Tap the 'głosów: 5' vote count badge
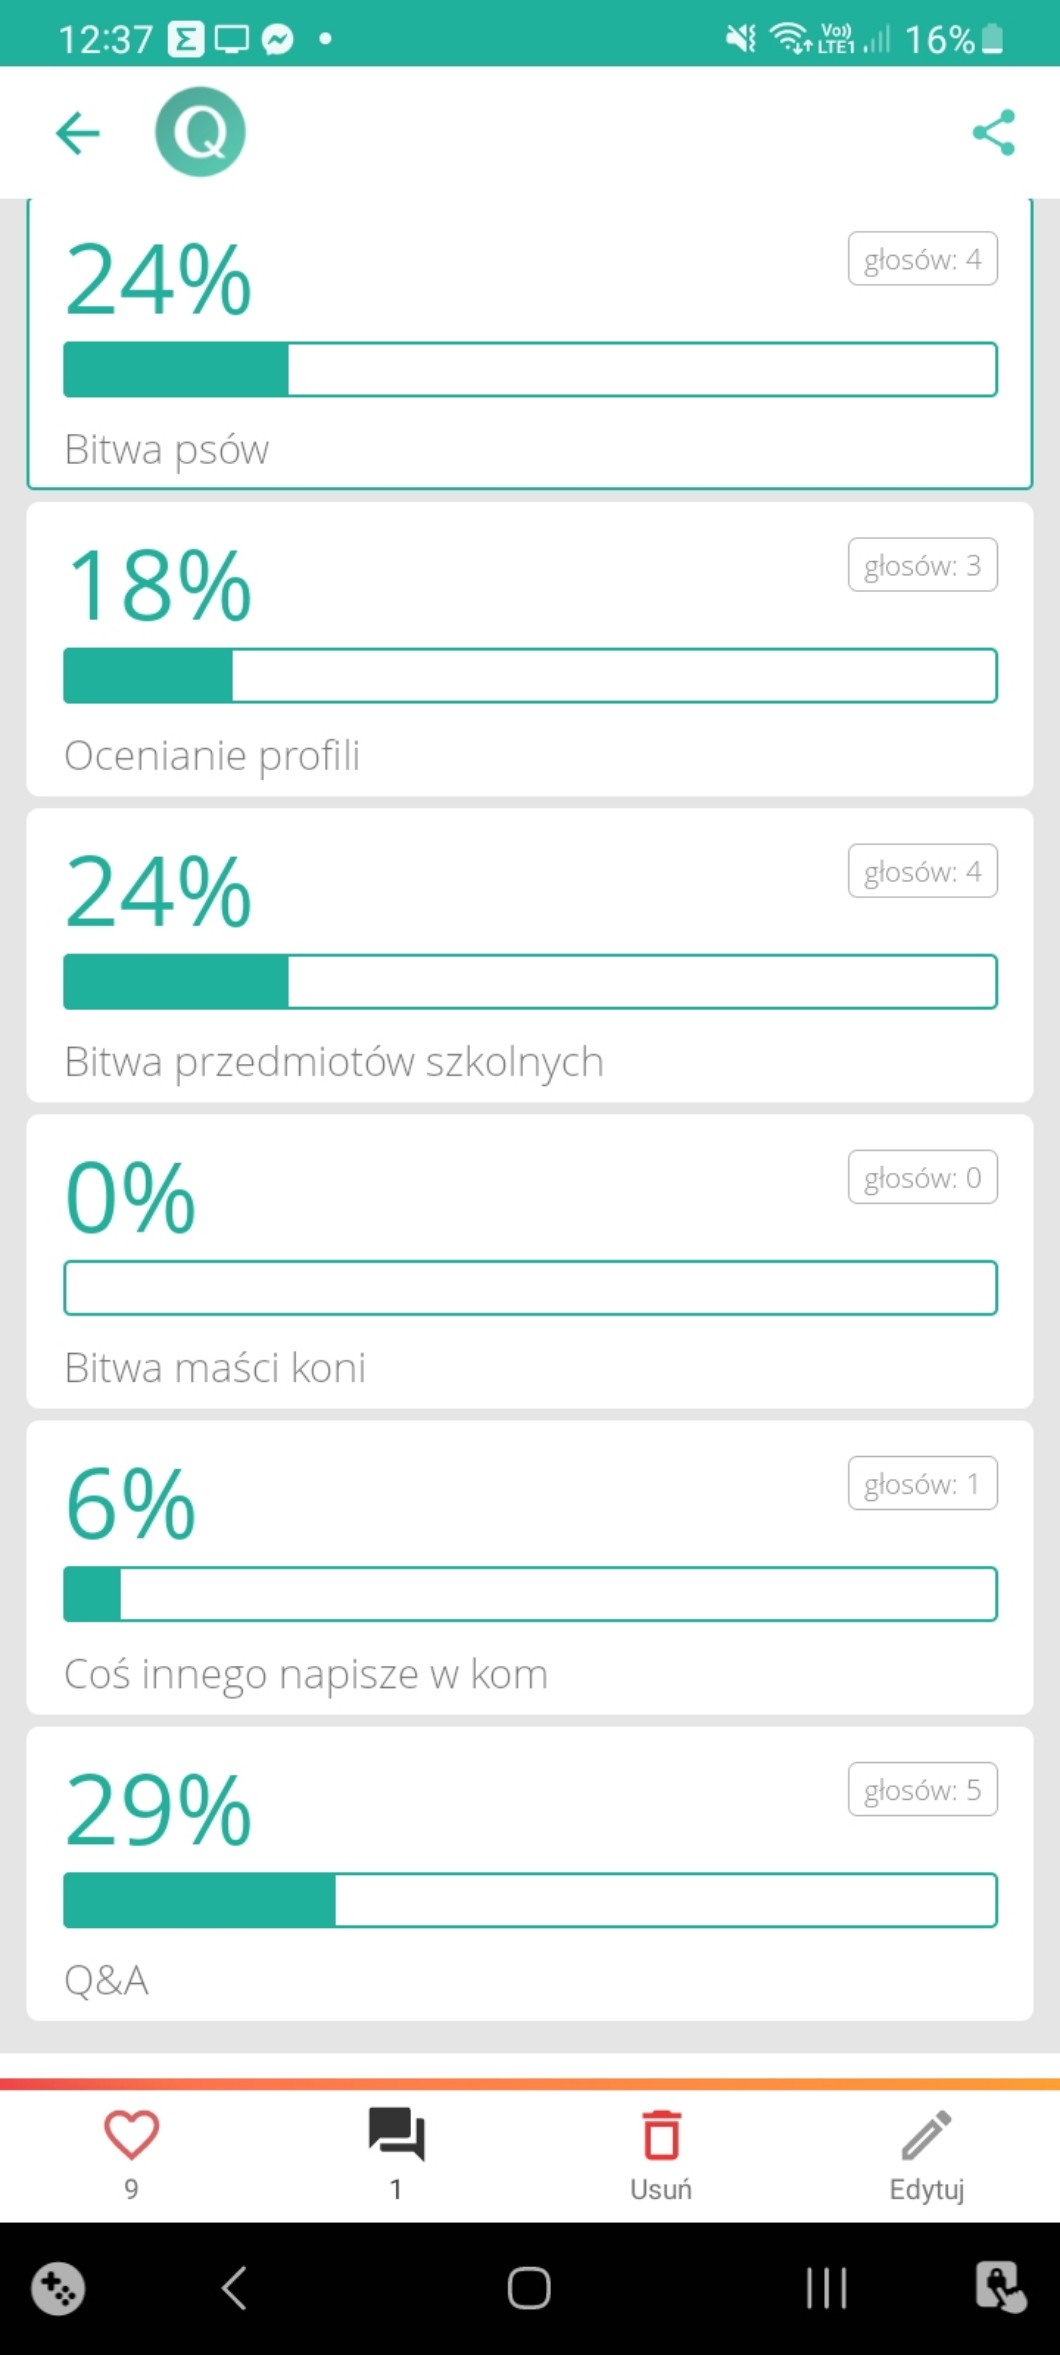The height and width of the screenshot is (2355, 1060). pyautogui.click(x=922, y=1789)
